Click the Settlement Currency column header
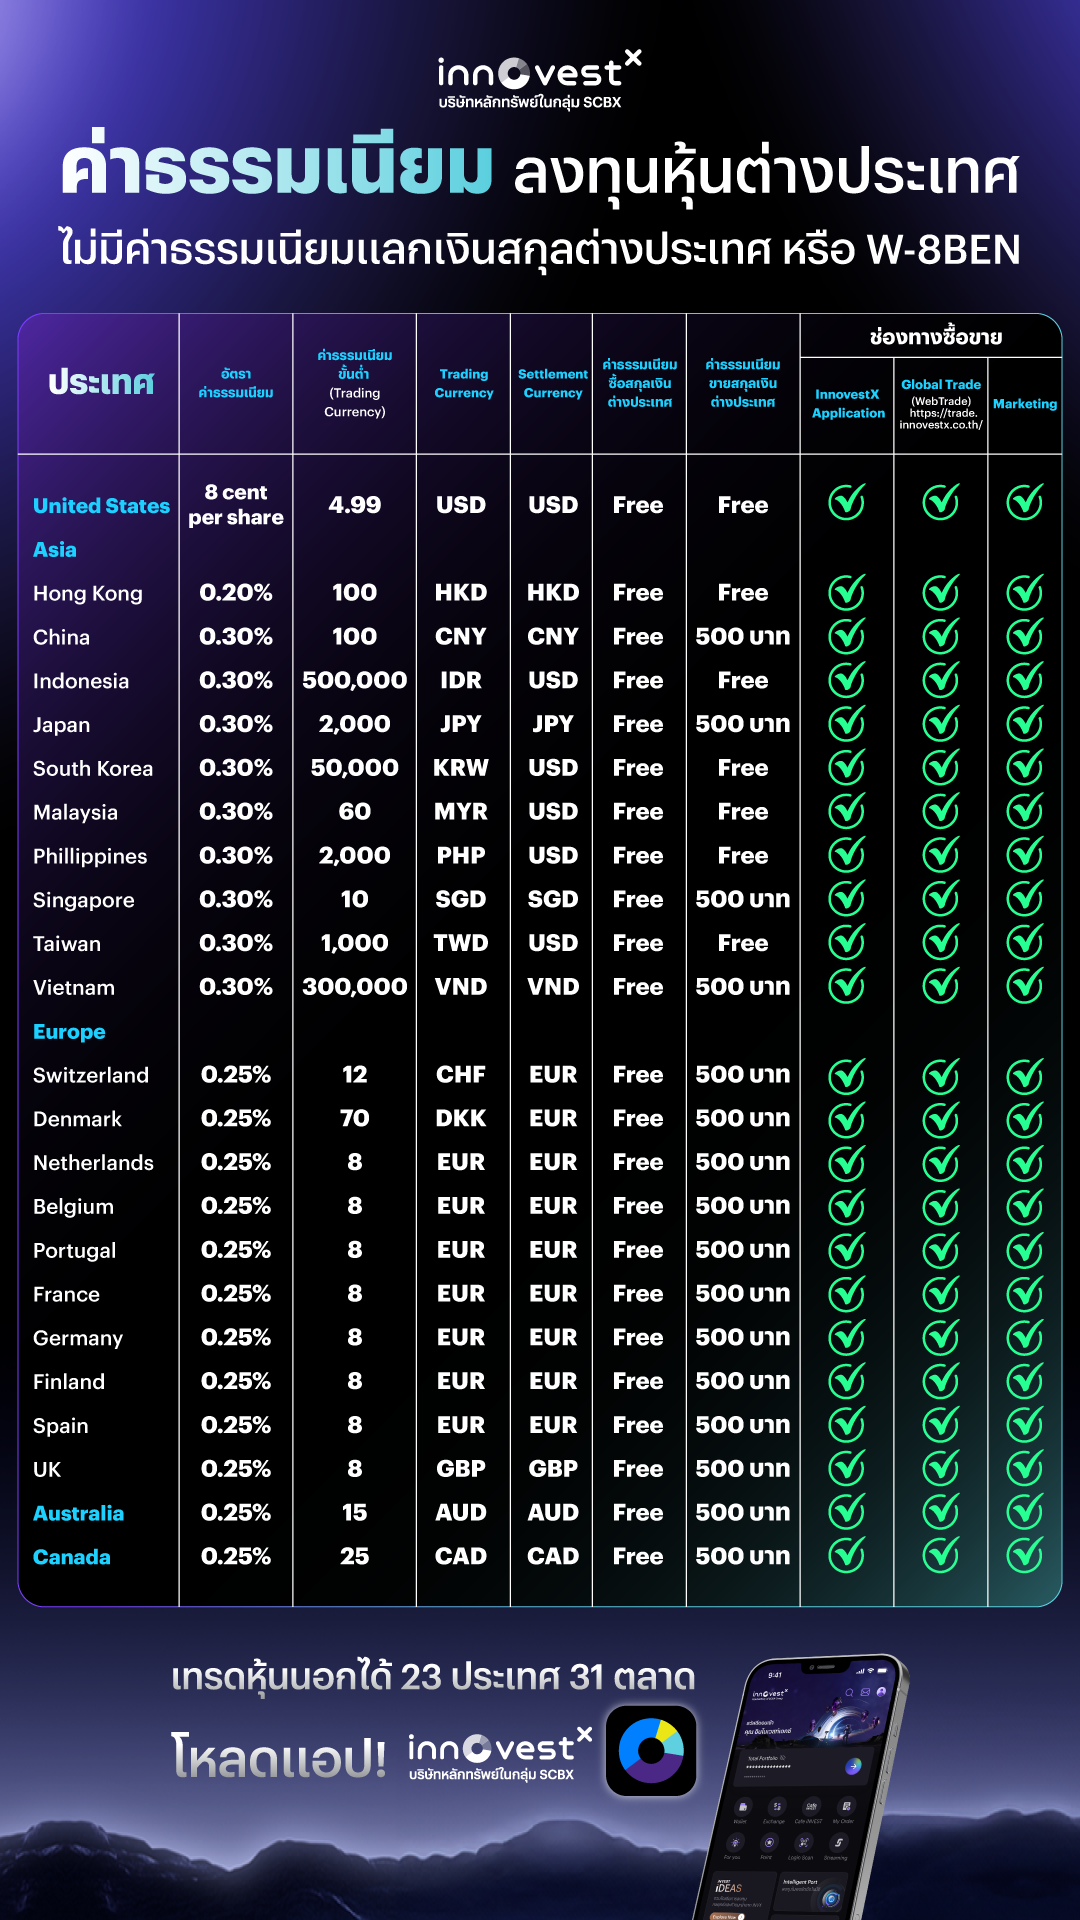 [553, 383]
